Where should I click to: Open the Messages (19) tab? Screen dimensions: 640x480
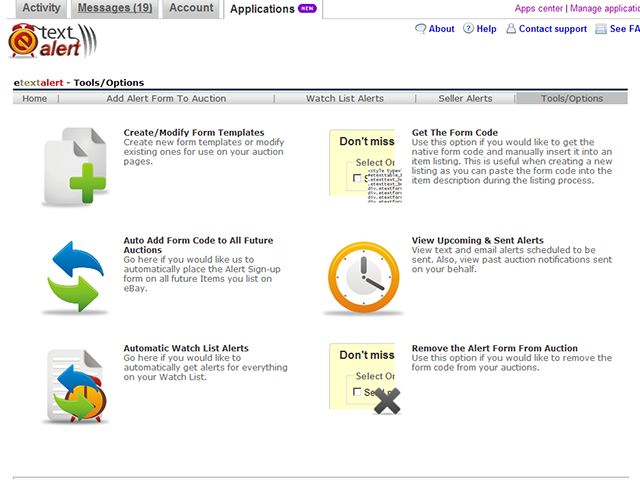(x=115, y=8)
